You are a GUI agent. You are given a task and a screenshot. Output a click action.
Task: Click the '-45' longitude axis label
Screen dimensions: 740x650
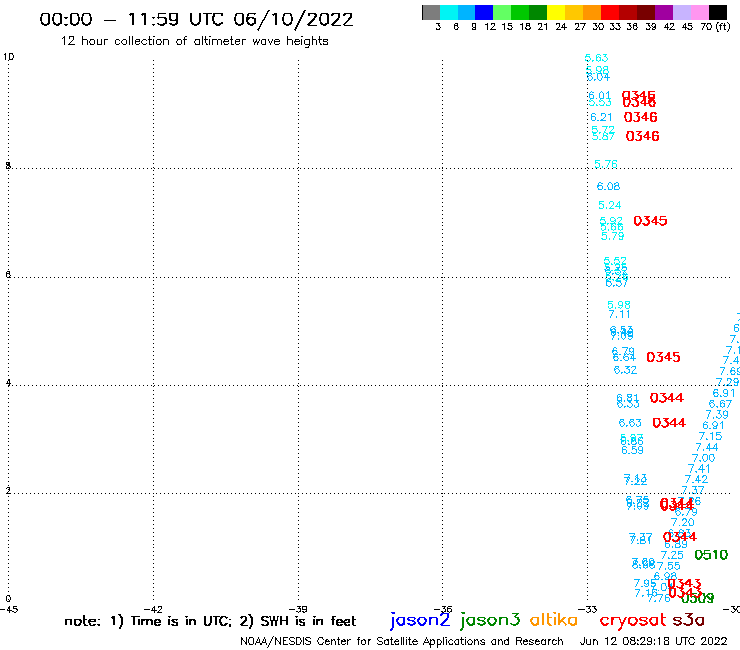(x=9, y=609)
